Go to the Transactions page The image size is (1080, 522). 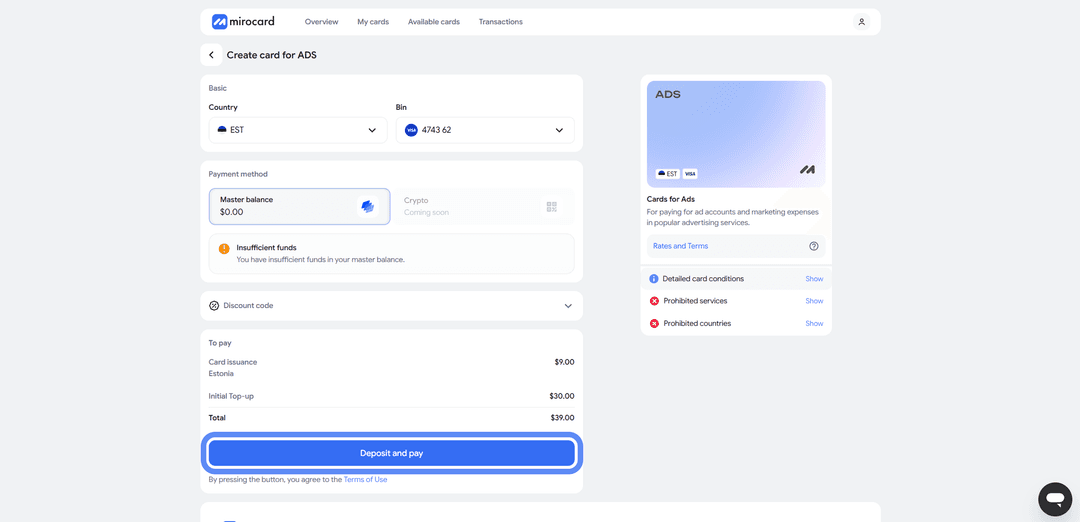[501, 22]
